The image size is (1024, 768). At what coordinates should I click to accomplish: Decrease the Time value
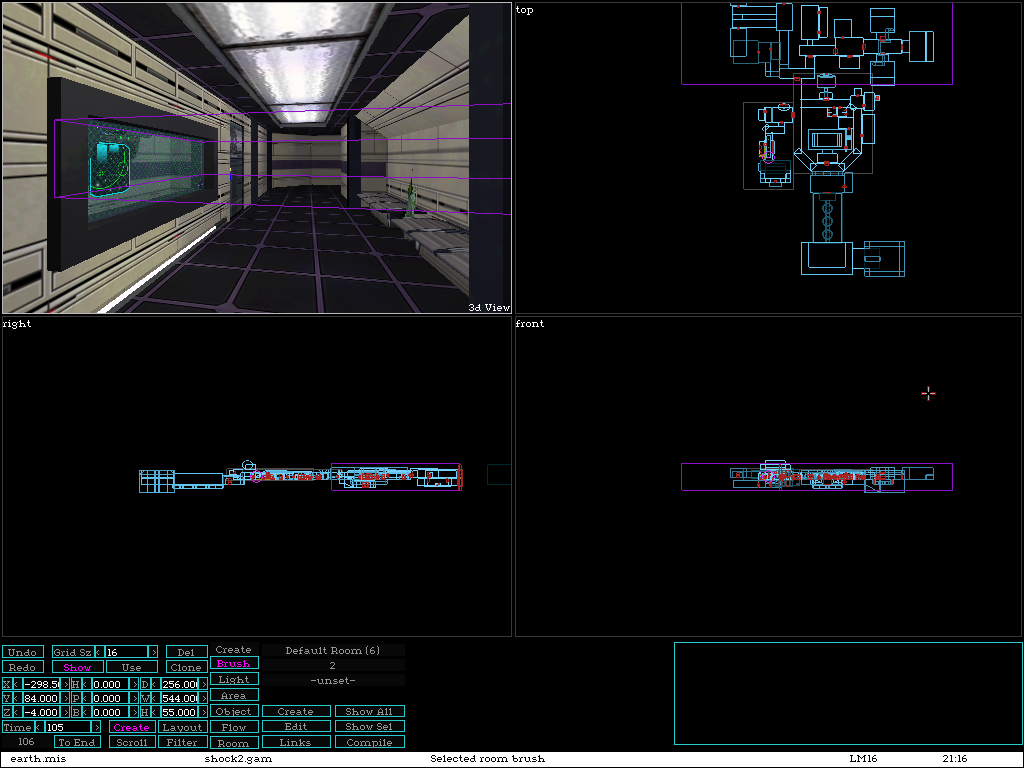tap(40, 727)
